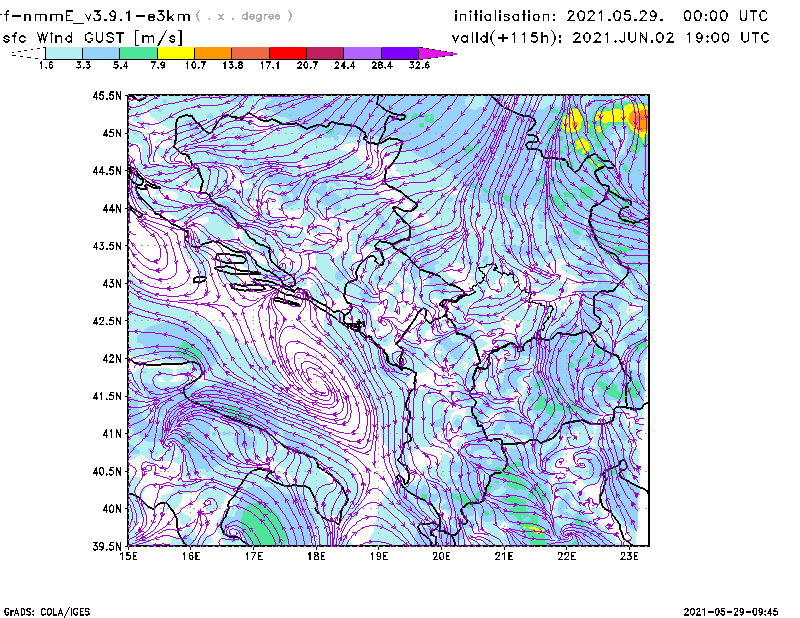Click the 45.5N latitude axis label
Screen dimensions: 800x618
point(107,96)
